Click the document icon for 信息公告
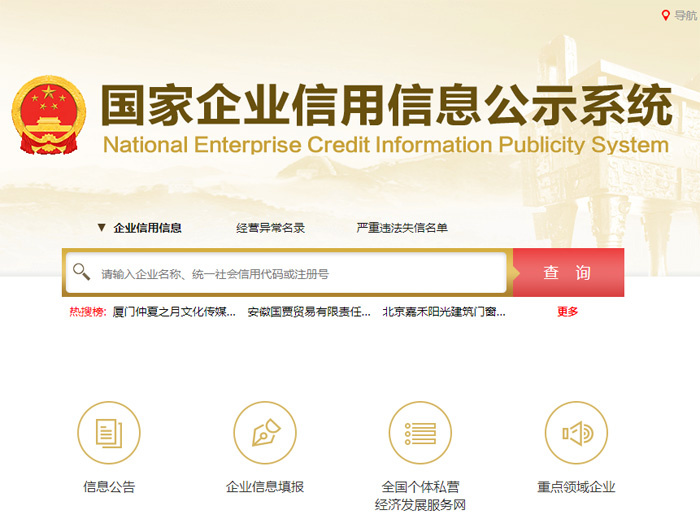The width and height of the screenshot is (700, 519). (109, 432)
